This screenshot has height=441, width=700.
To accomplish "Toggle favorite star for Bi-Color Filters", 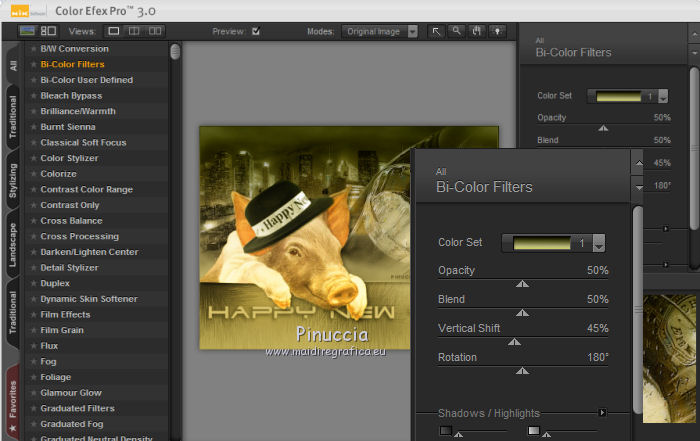I will click(x=33, y=64).
